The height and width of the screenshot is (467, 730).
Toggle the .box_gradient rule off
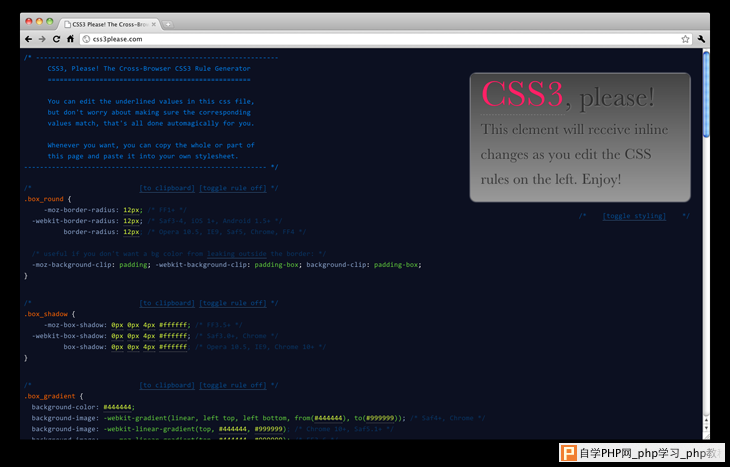click(x=233, y=386)
